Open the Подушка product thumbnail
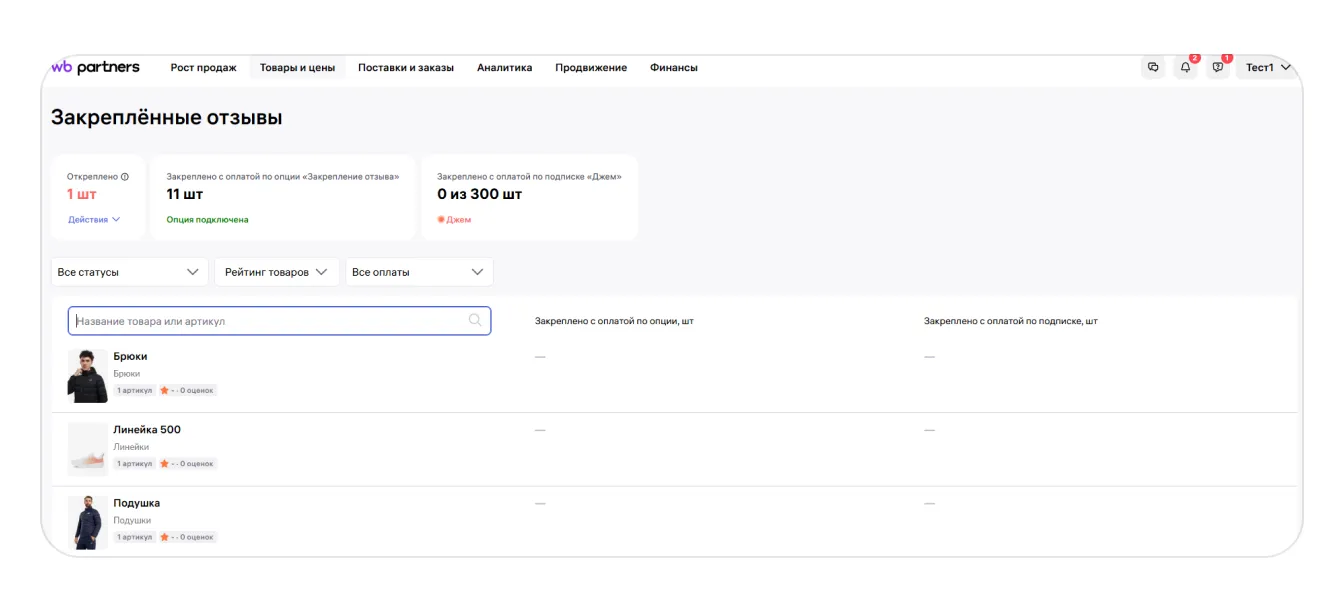This screenshot has height=612, width=1344. point(87,522)
